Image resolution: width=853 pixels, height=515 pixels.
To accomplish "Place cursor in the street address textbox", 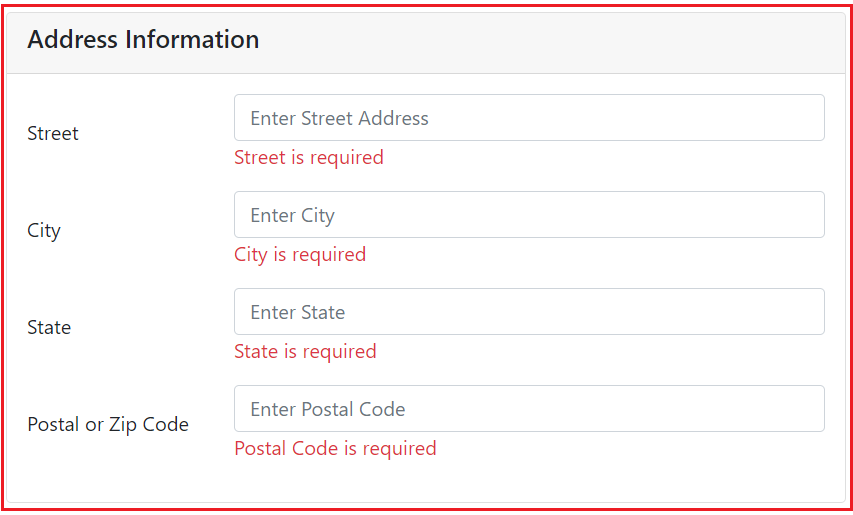I will coord(529,117).
